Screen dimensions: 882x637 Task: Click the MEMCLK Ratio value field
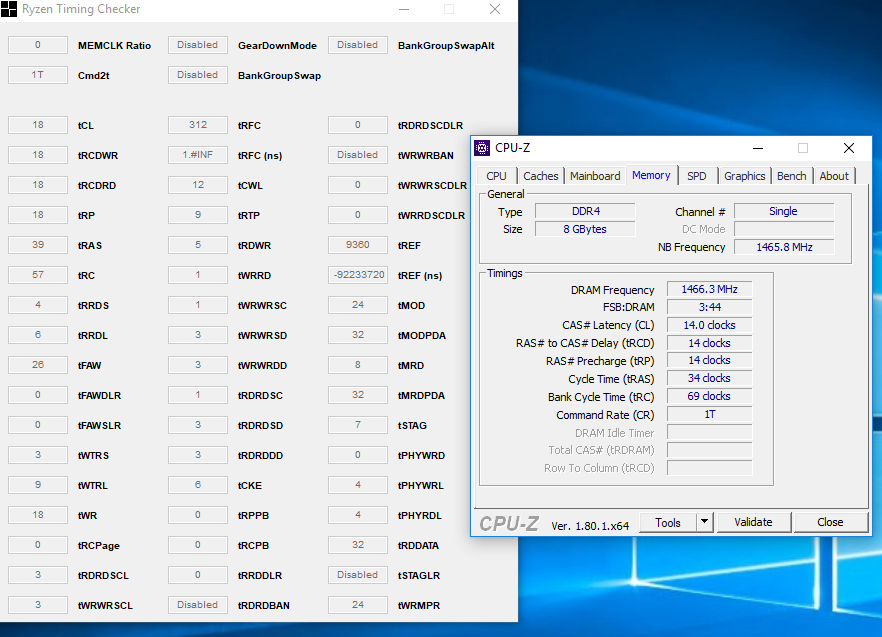(38, 45)
